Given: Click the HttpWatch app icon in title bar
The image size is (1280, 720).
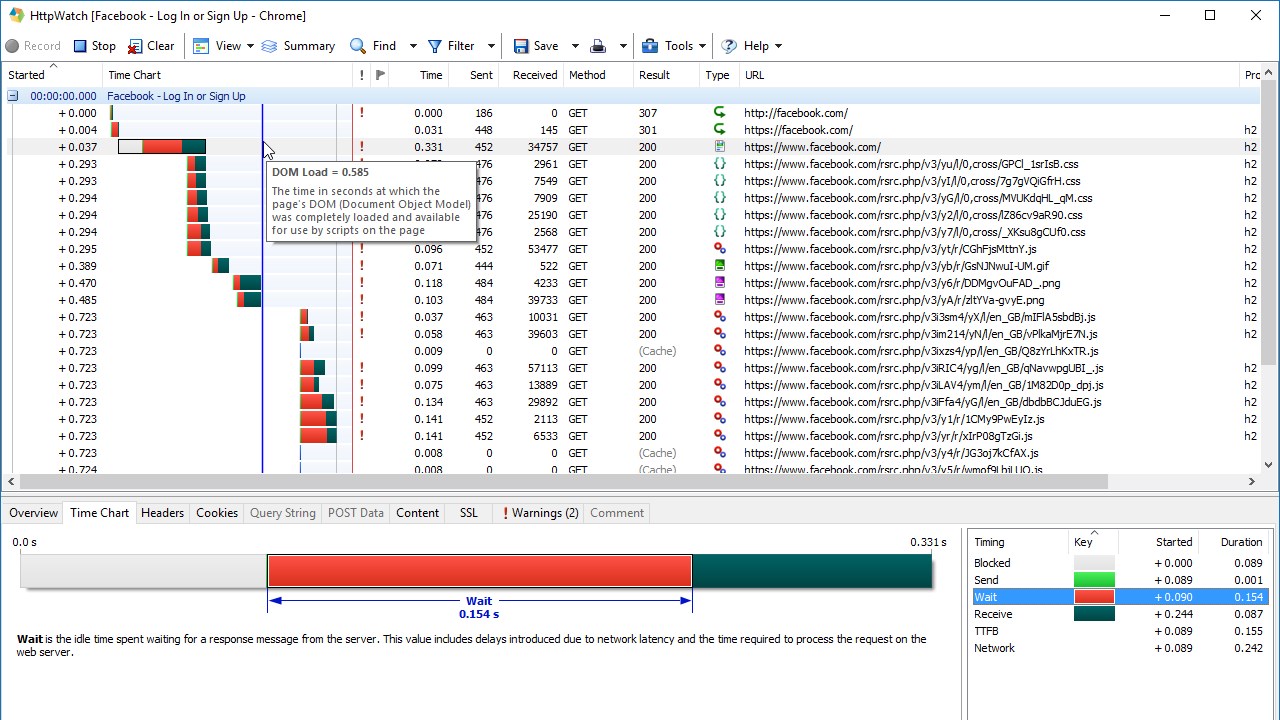Looking at the screenshot, I should pyautogui.click(x=17, y=15).
